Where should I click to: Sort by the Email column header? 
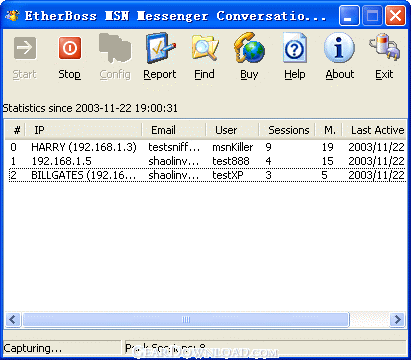coord(174,130)
